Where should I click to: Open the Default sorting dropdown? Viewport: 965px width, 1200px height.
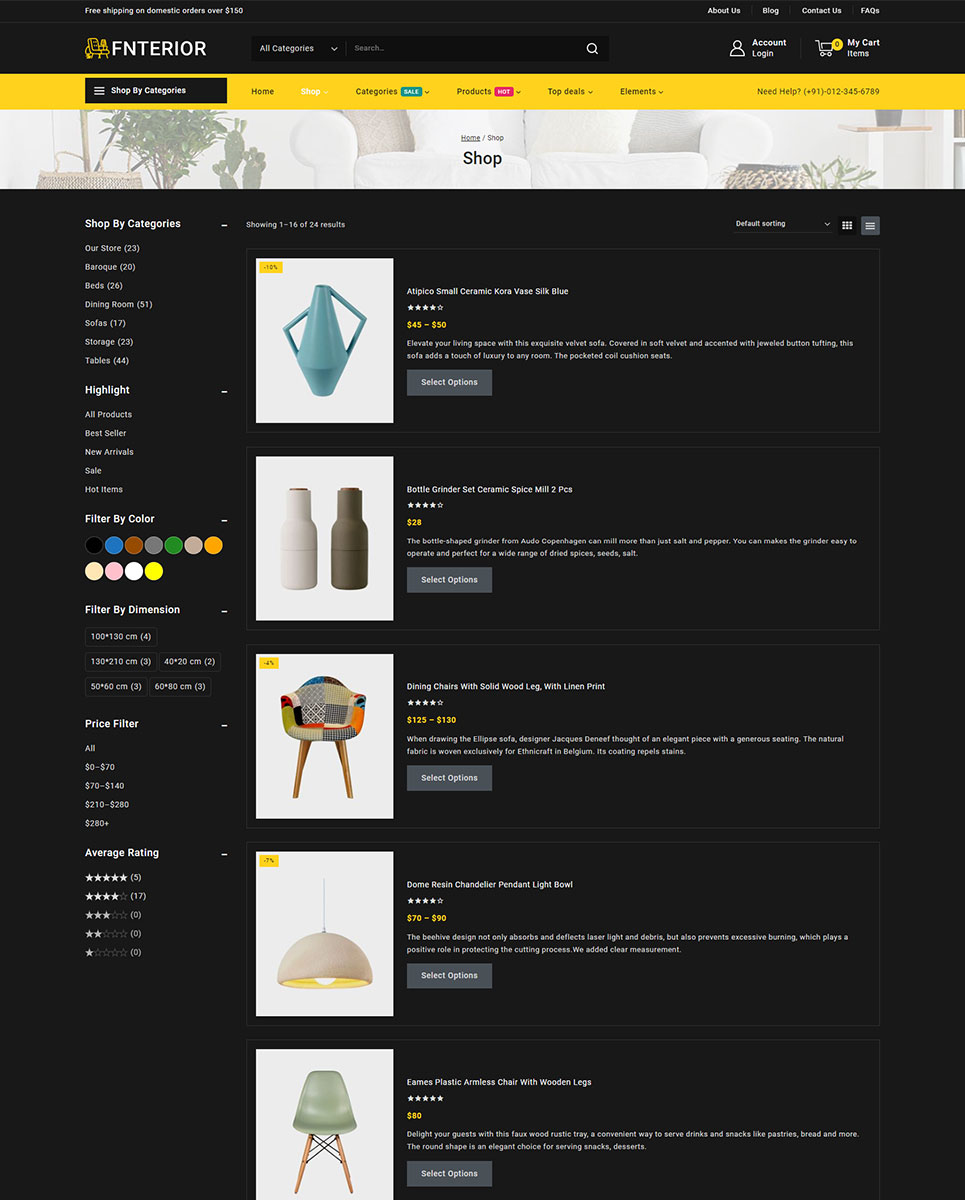point(782,224)
